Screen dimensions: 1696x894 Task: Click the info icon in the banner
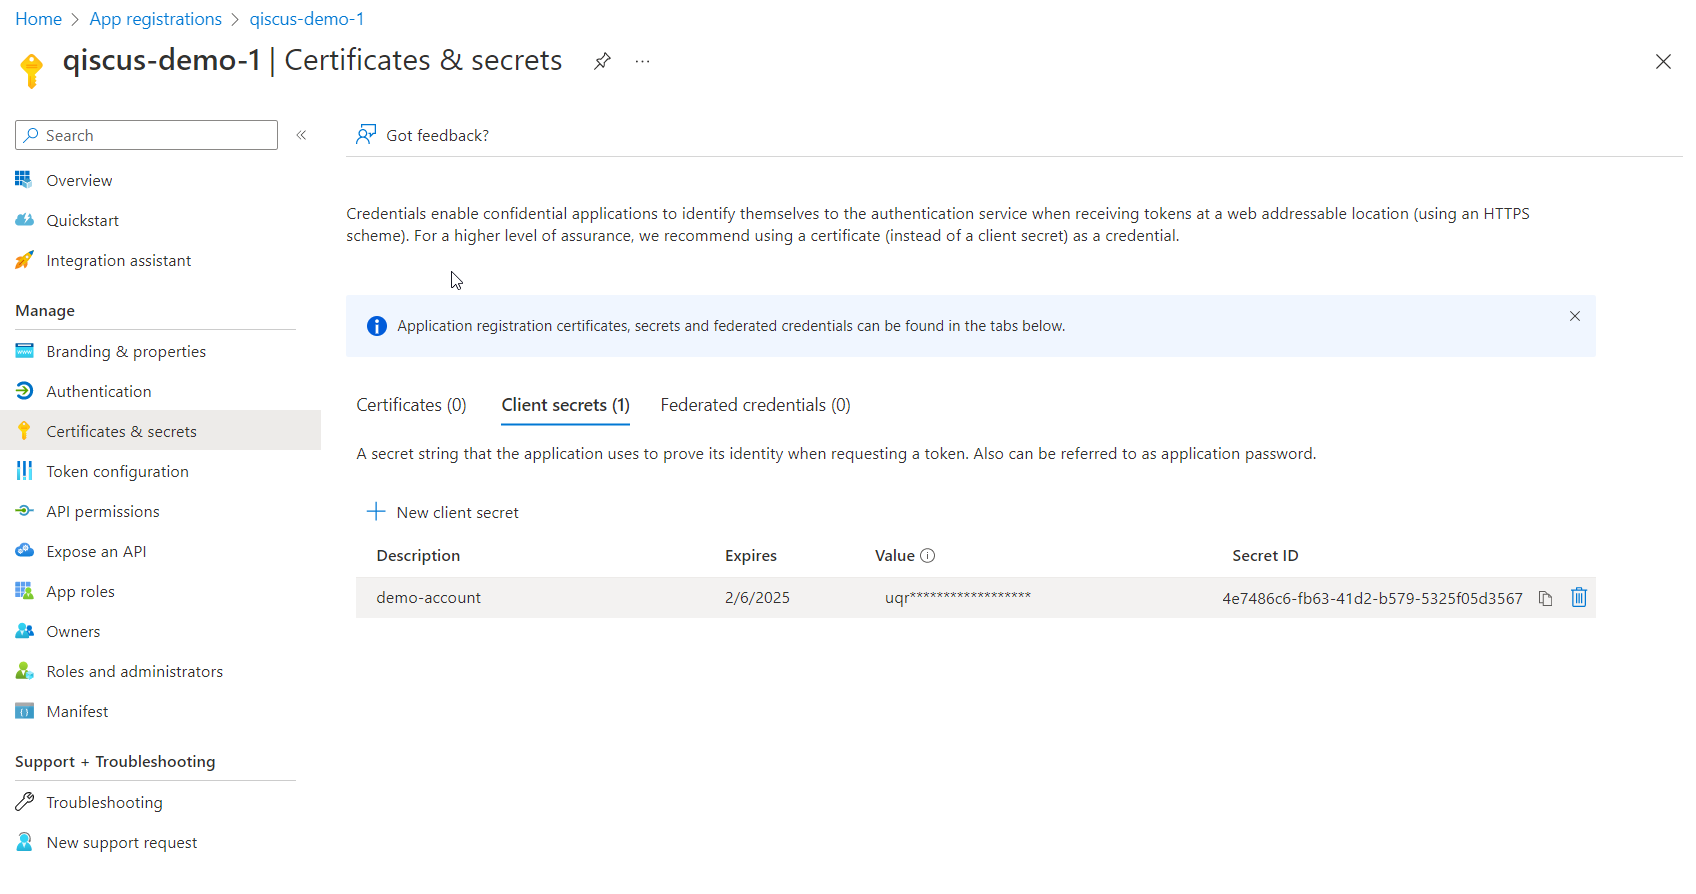(x=377, y=326)
